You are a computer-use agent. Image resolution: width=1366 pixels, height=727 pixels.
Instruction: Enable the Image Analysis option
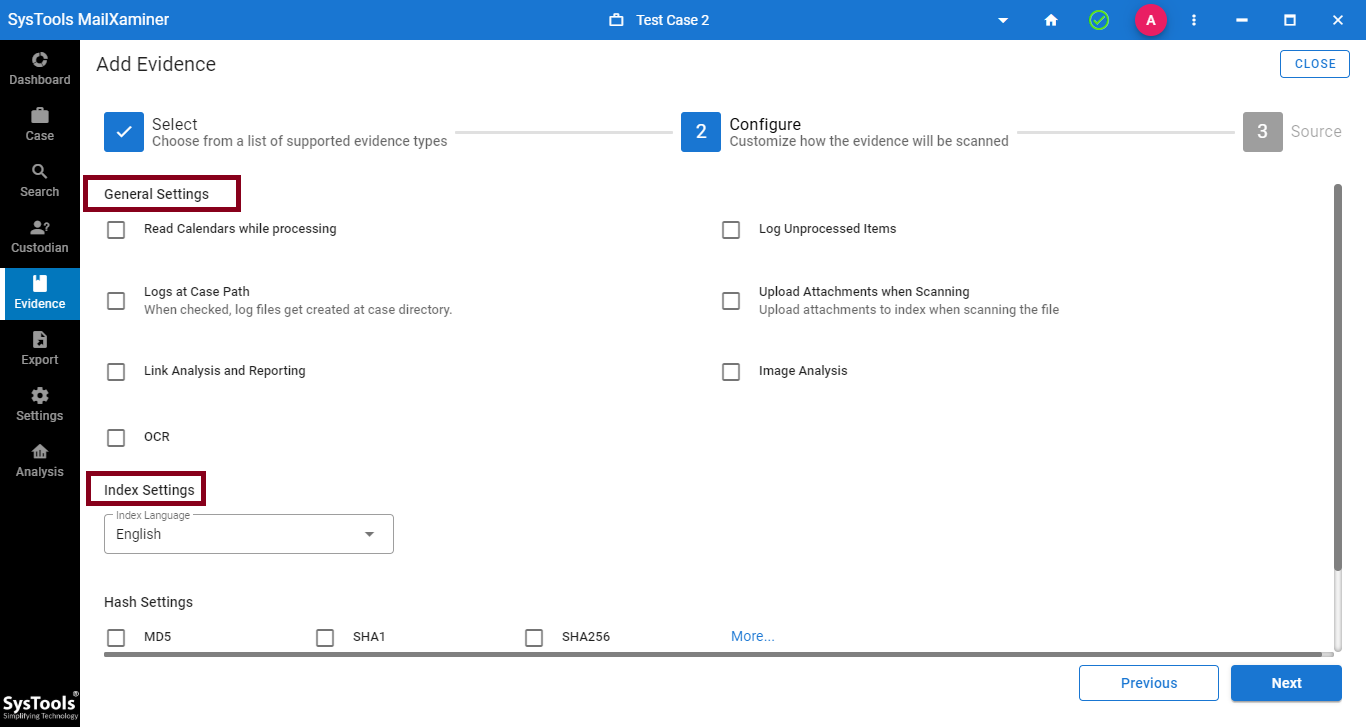tap(731, 372)
